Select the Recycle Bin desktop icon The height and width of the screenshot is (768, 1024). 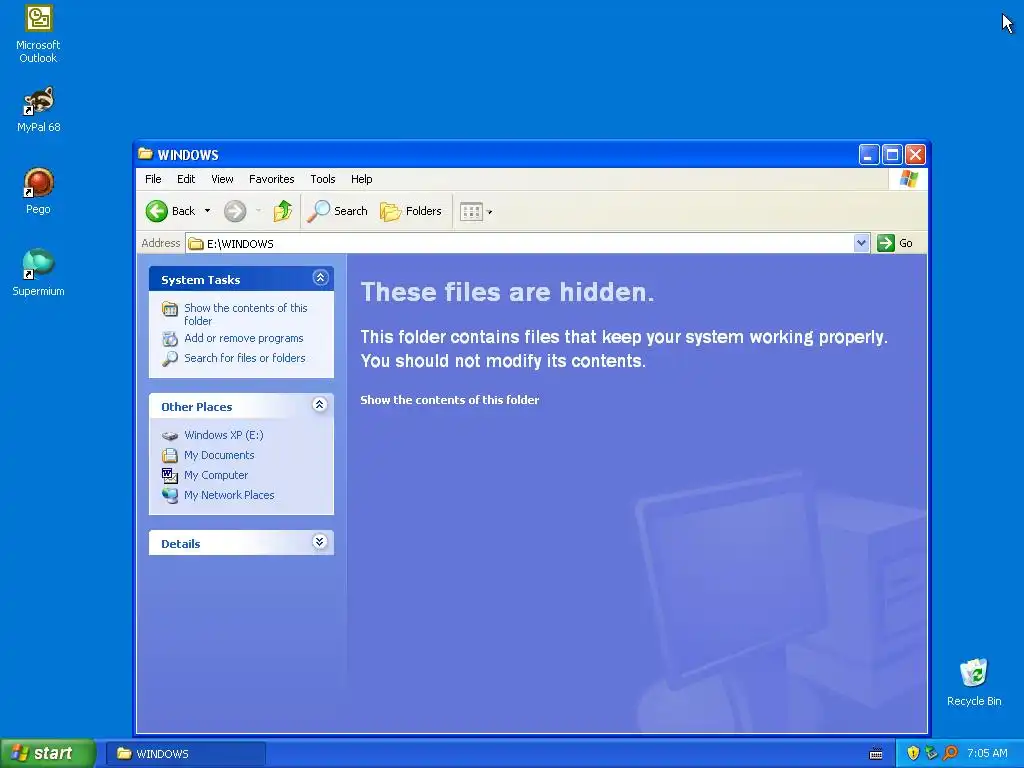pyautogui.click(x=974, y=682)
